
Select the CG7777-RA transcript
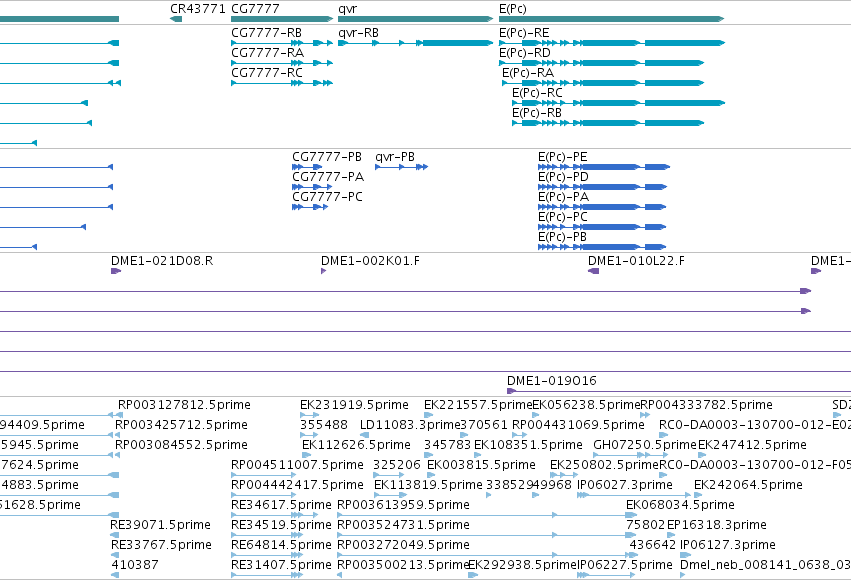point(282,63)
